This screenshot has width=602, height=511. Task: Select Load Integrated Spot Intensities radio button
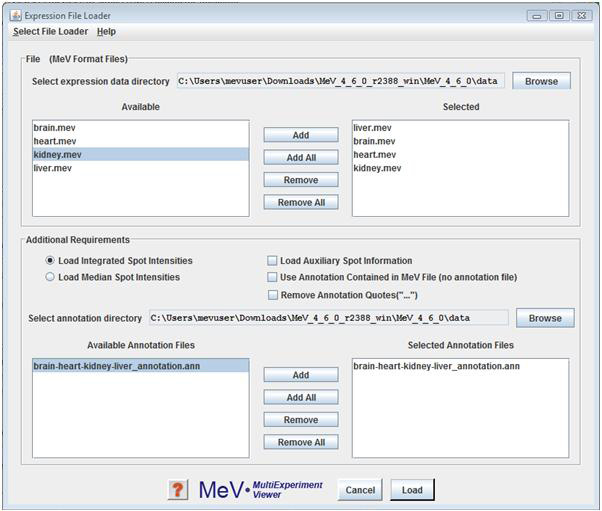[x=50, y=261]
